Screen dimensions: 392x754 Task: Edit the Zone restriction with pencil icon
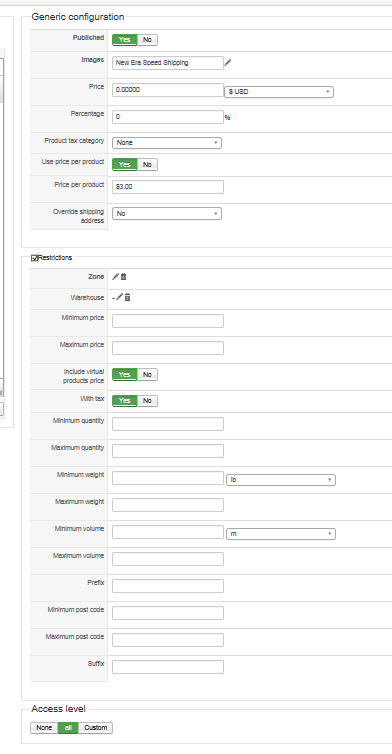point(115,276)
